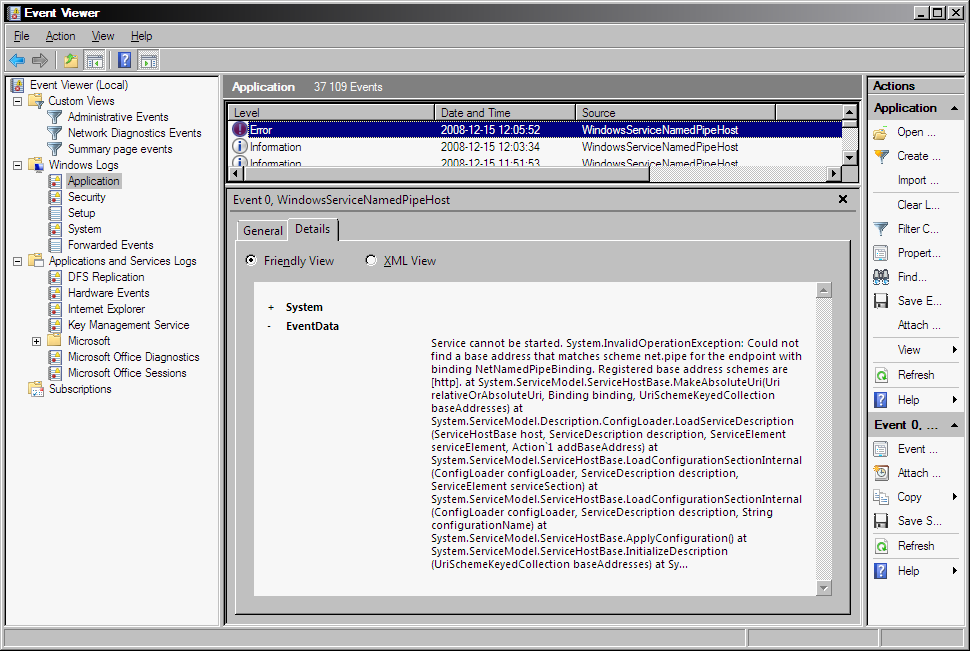Click the Help icon under Event 0 actions
Viewport: 970px width, 651px height.
click(881, 571)
